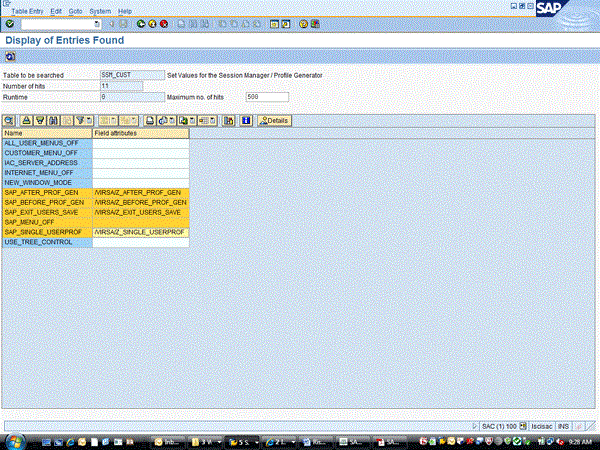Screen dimensions: 600x450
Task: Click the blue Information icon
Action: tap(245, 120)
